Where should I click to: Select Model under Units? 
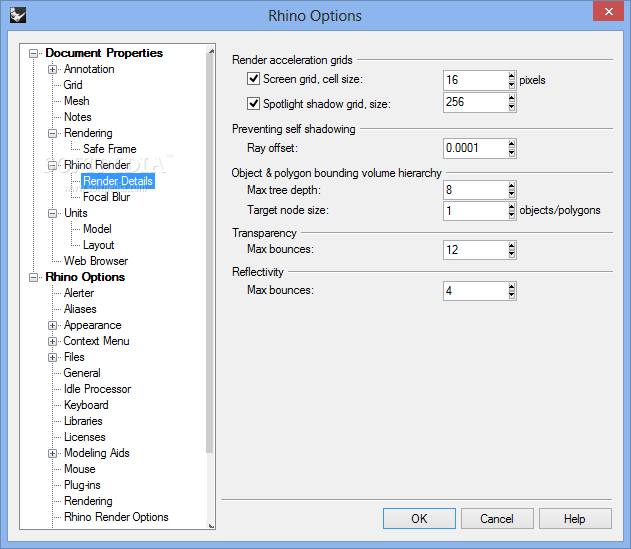point(97,229)
